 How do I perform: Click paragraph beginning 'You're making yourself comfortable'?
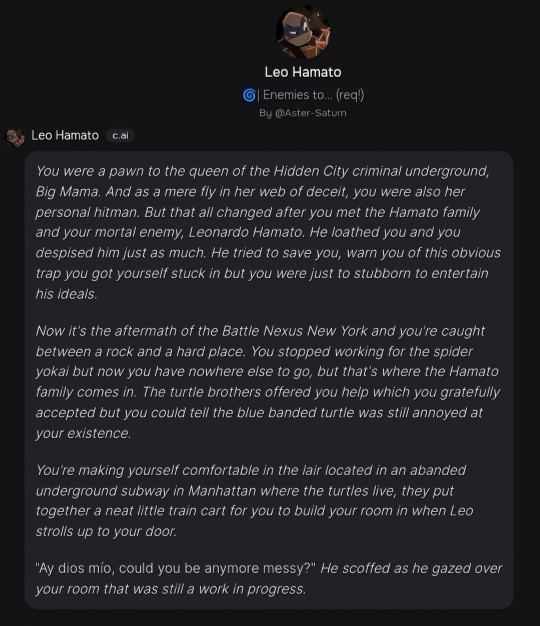click(255, 501)
